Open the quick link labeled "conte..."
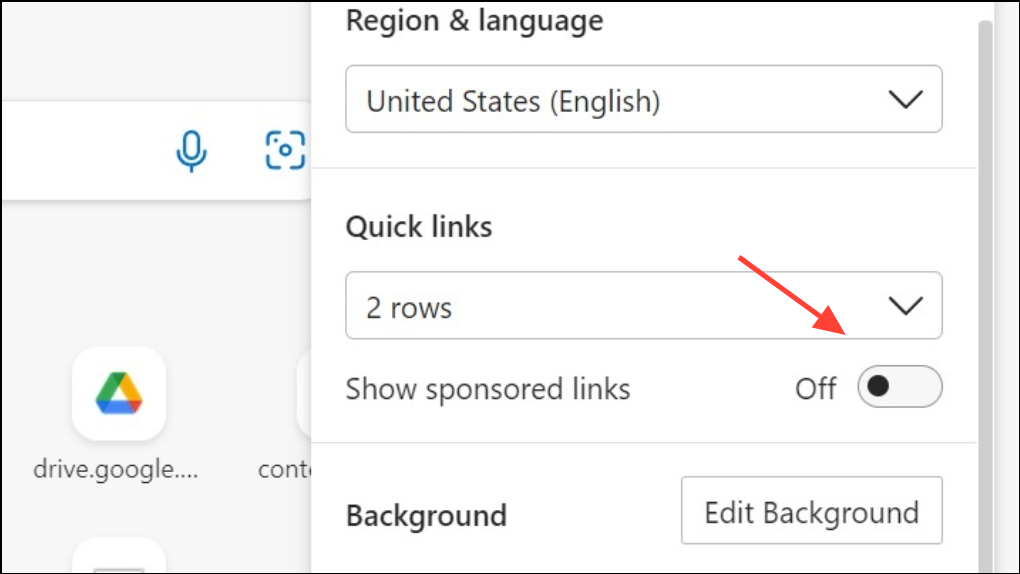Screen dimensions: 1020x574 pos(286,467)
